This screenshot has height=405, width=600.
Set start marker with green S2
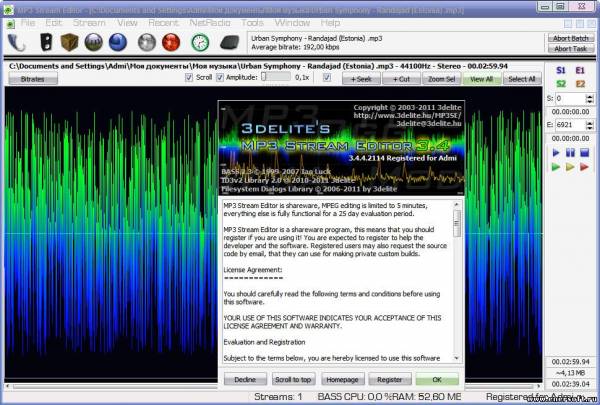click(561, 84)
